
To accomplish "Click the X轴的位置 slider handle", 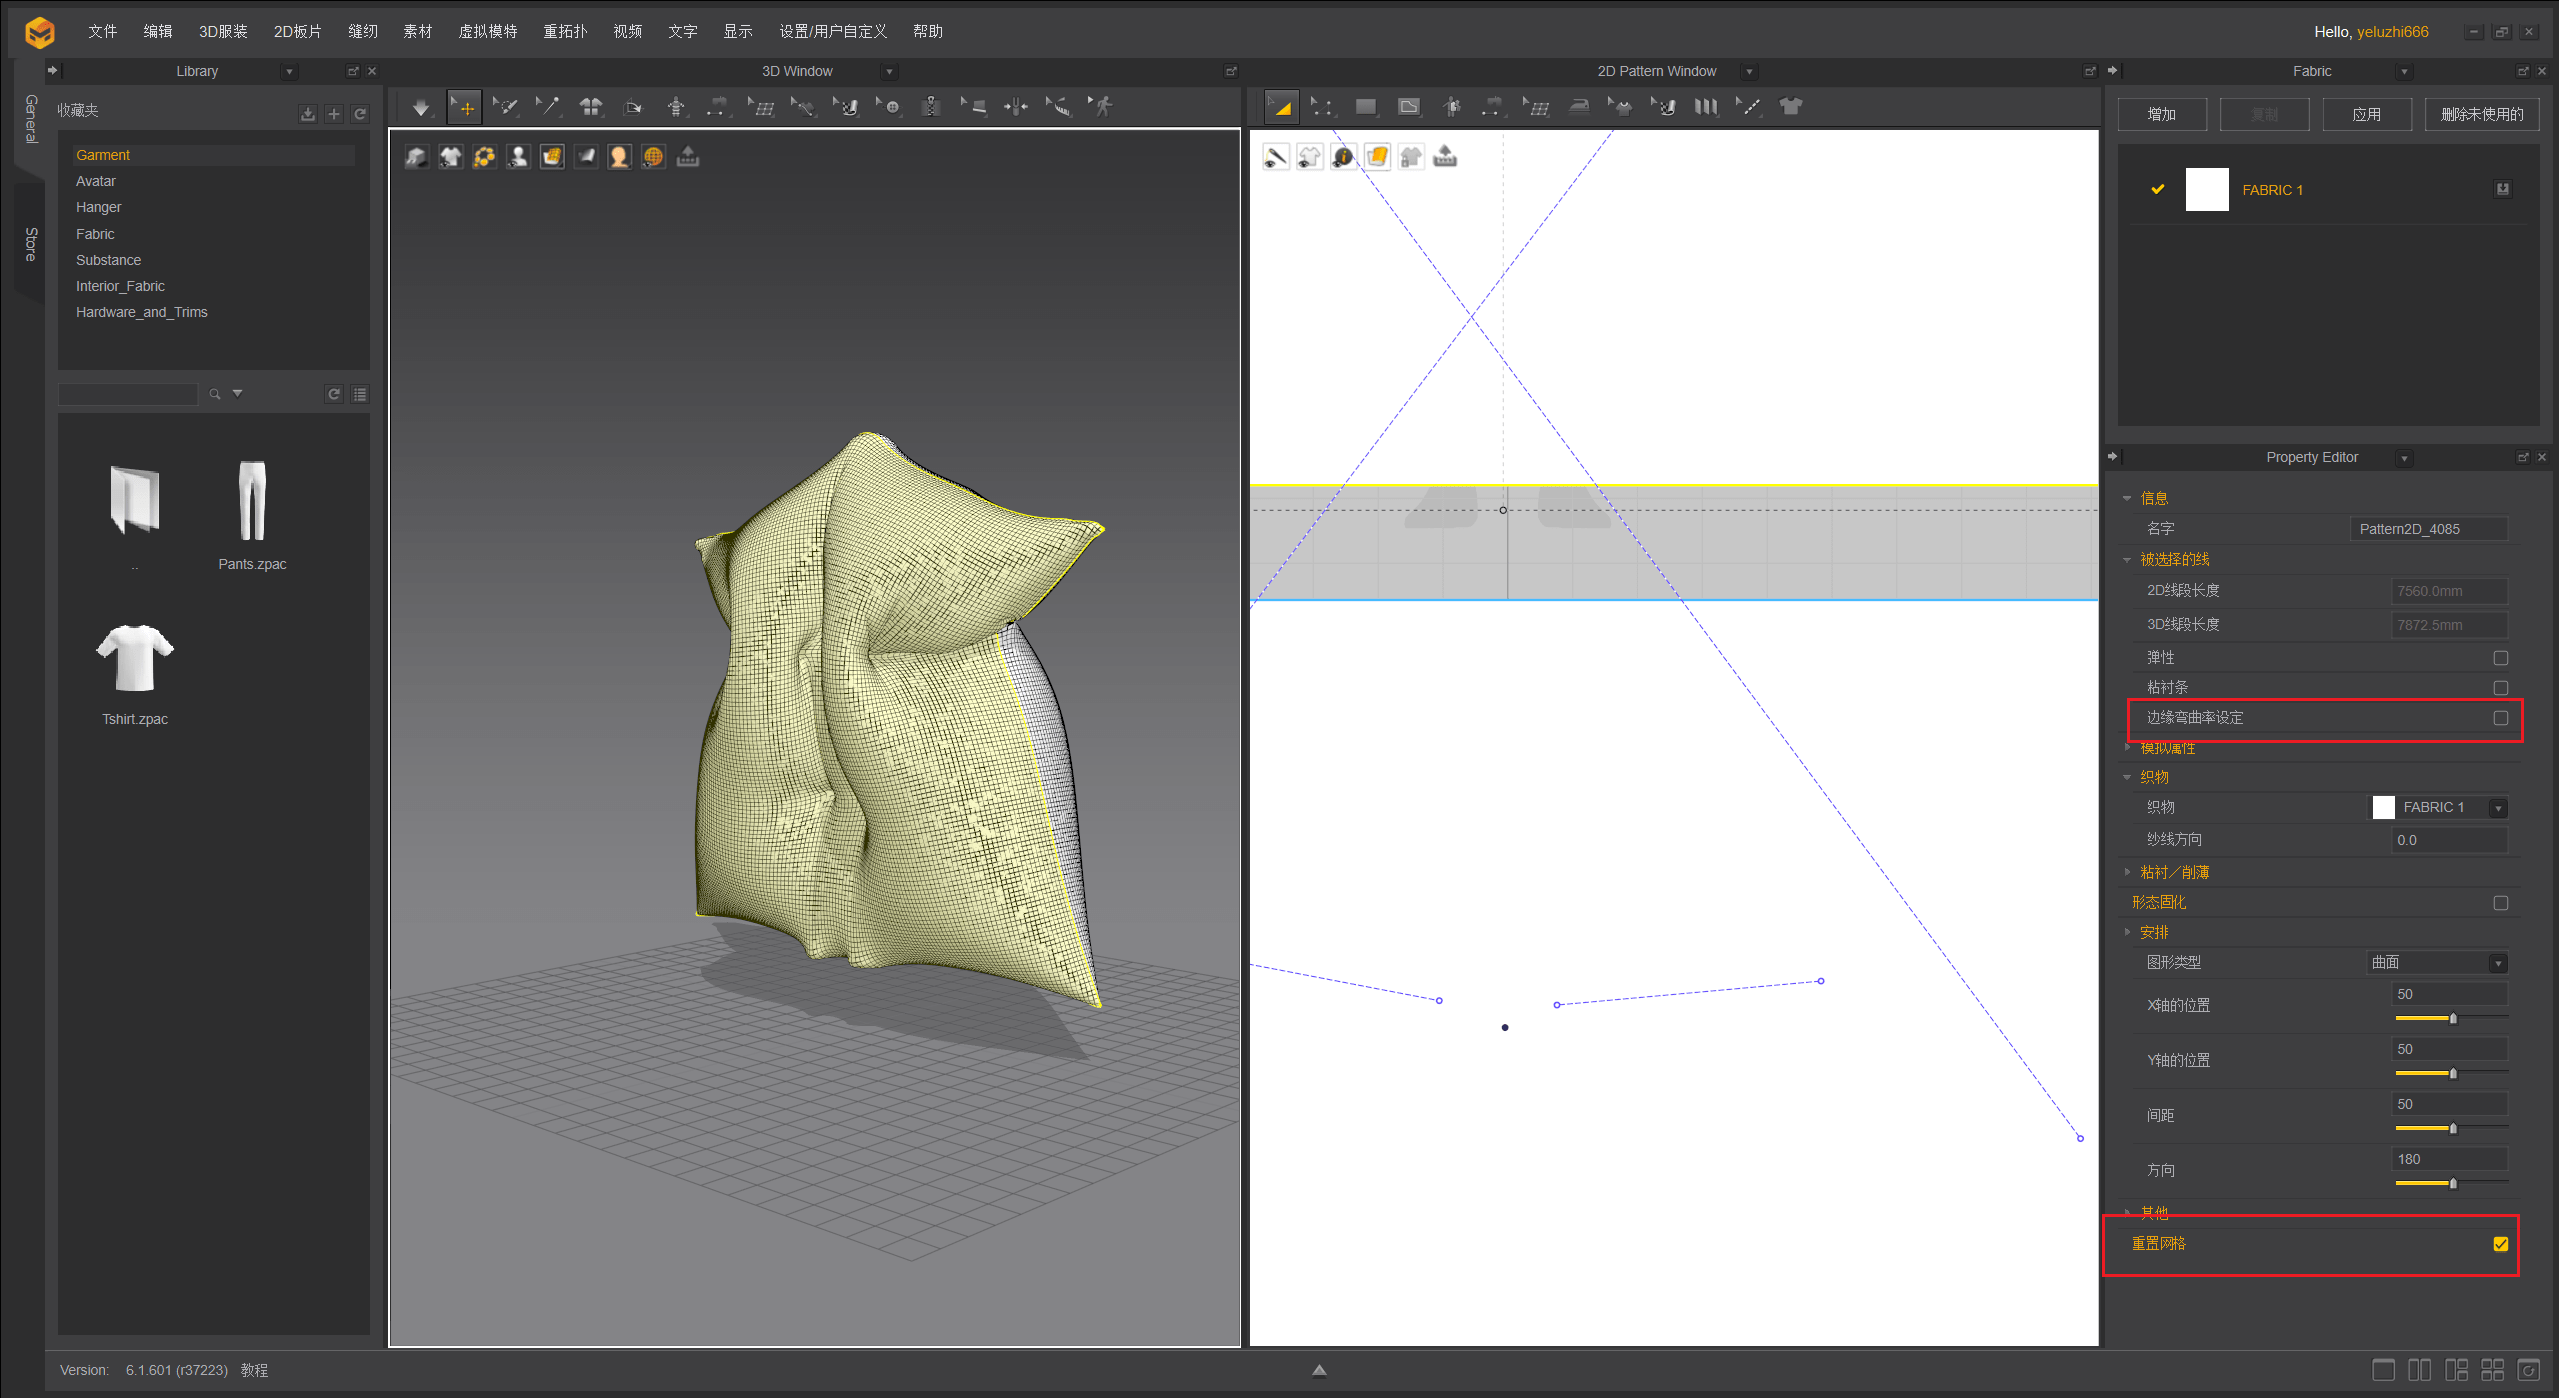I will [x=2452, y=1018].
